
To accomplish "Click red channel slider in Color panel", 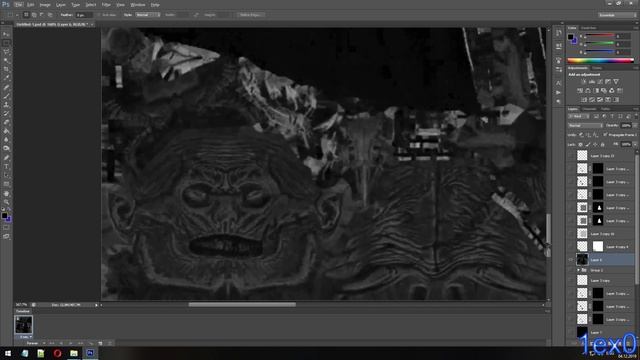I will (x=600, y=36).
